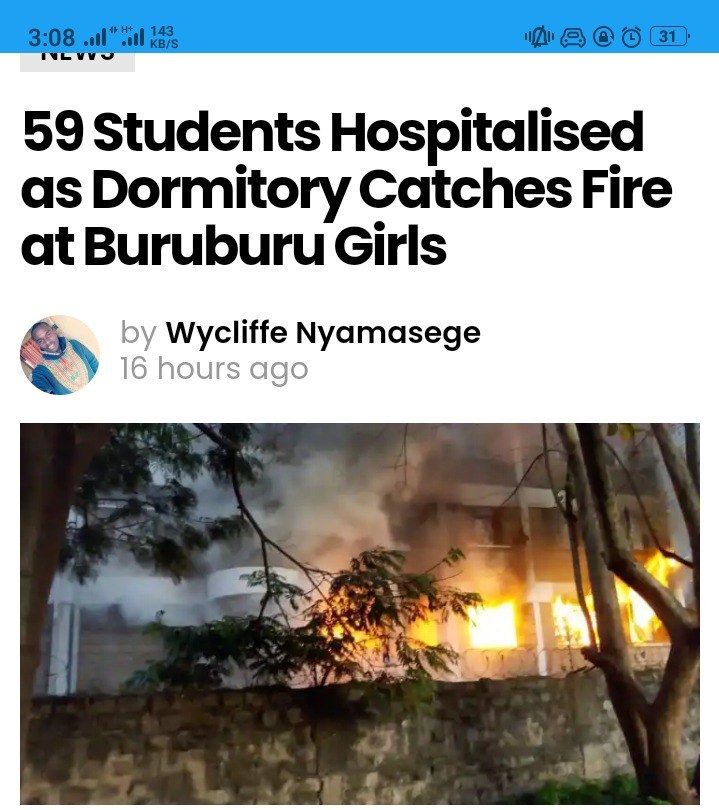Tap the muted bell vibrate icon

[x=539, y=37]
